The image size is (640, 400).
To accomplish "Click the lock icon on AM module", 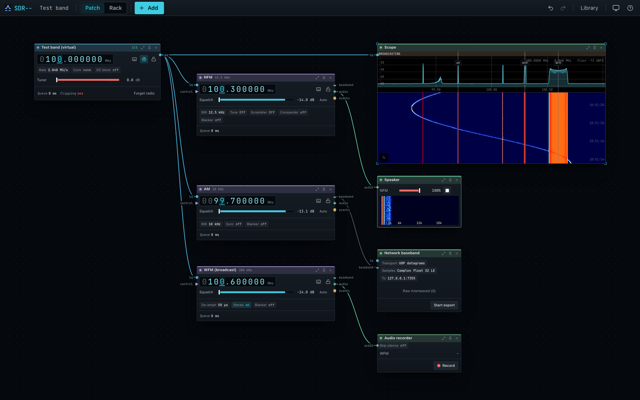I will coord(328,201).
